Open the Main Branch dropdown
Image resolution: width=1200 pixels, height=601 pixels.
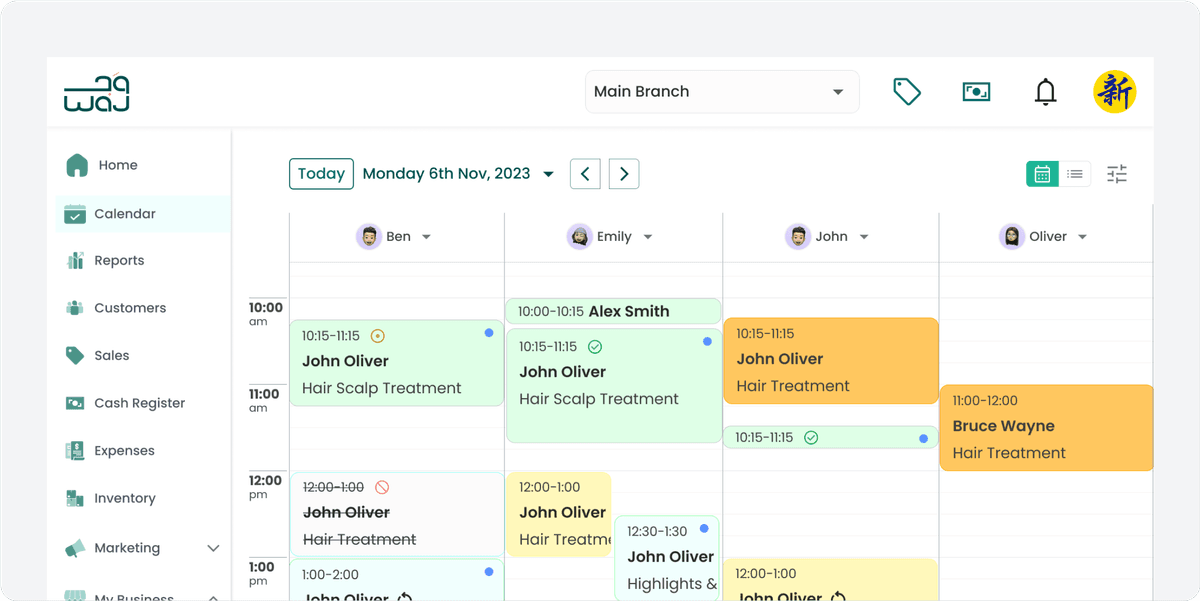[721, 91]
